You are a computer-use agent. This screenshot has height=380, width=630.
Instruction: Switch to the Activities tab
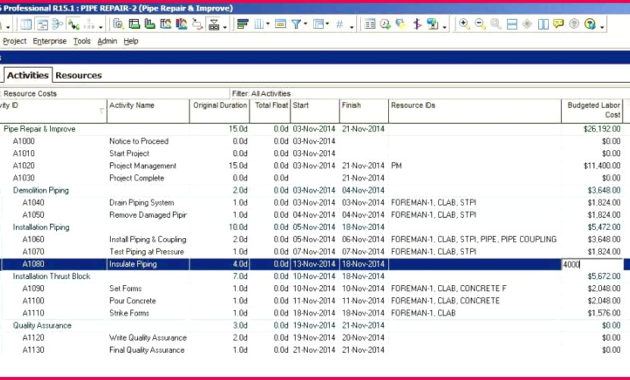[x=28, y=75]
